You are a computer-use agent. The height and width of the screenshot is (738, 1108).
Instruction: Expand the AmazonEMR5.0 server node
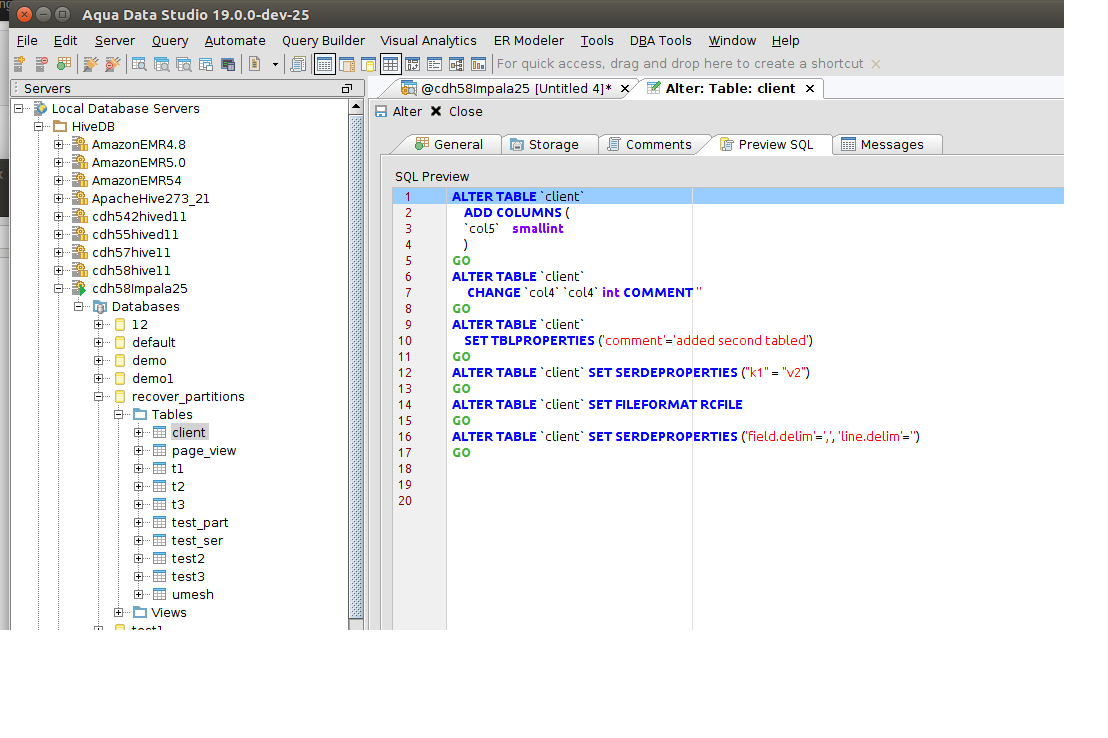coord(59,163)
